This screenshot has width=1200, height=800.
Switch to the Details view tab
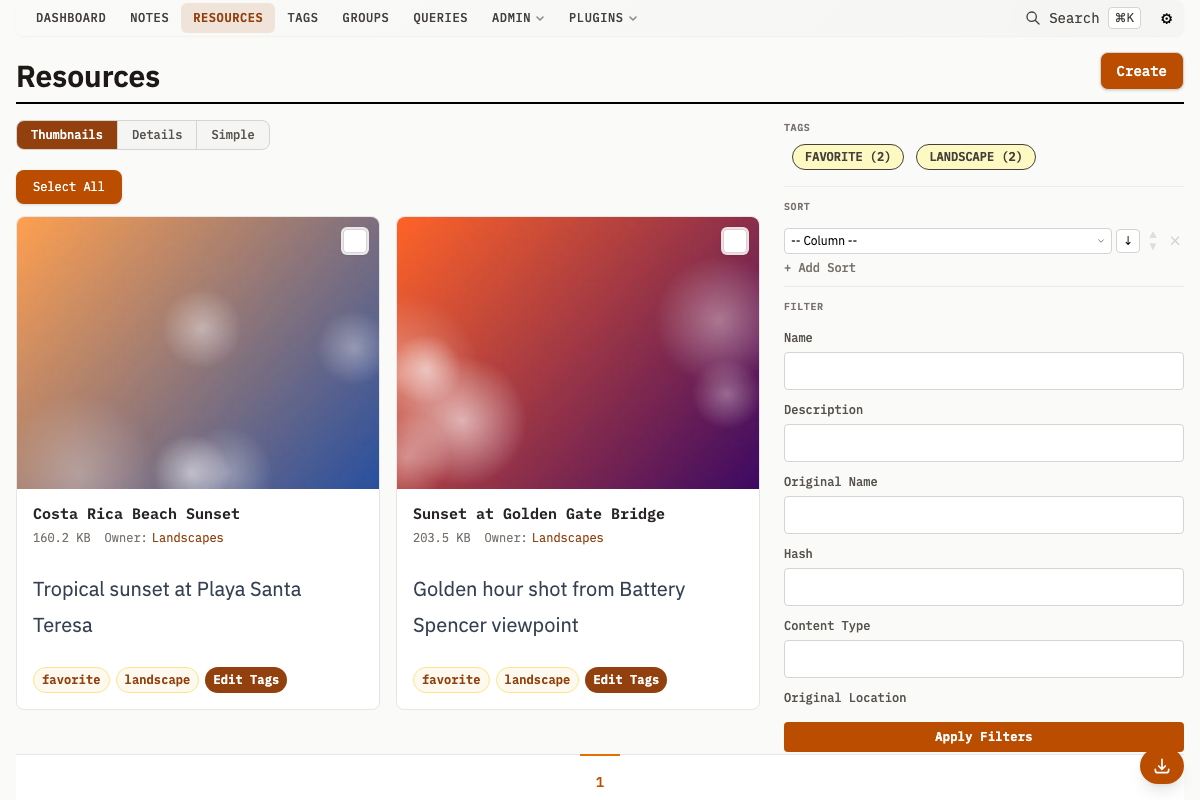(x=156, y=134)
